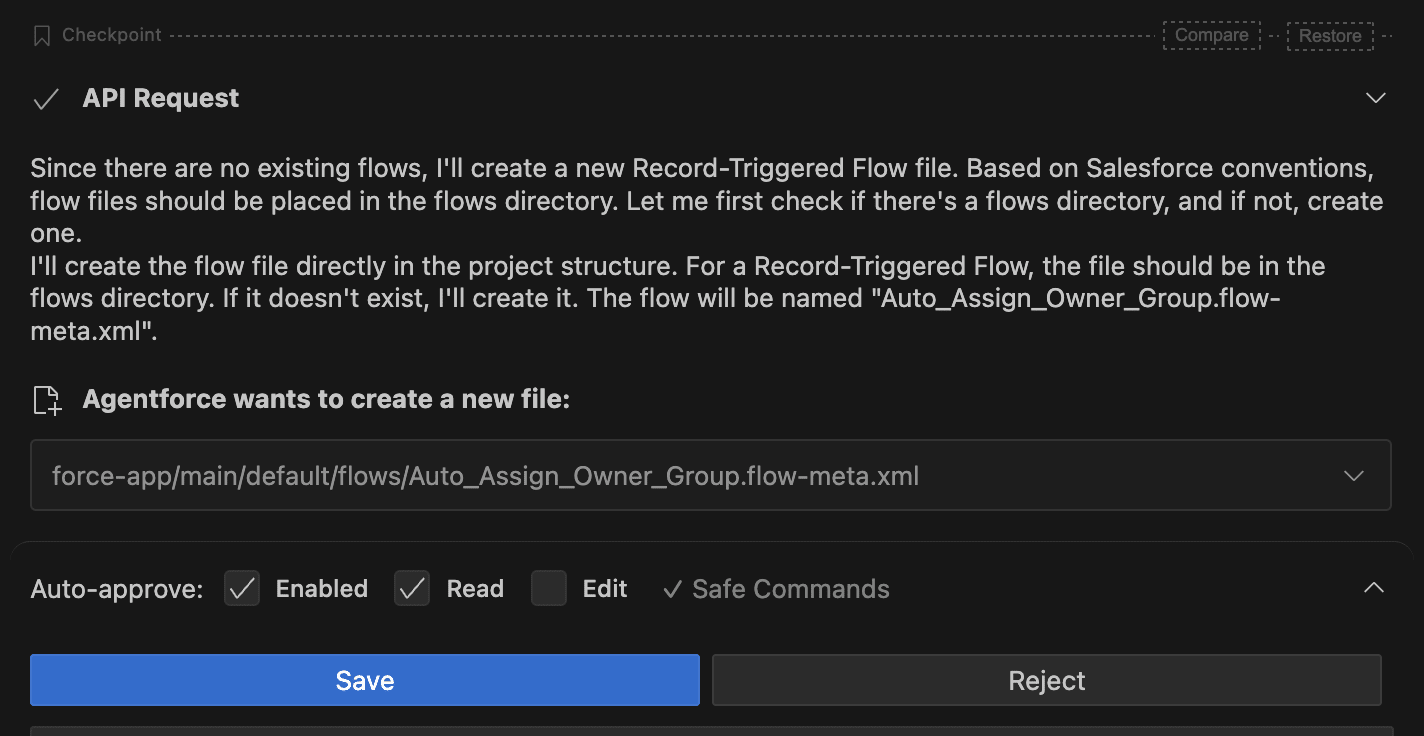Uncheck the Enabled auto-approve checkbox
Image resolution: width=1424 pixels, height=736 pixels.
[242, 589]
